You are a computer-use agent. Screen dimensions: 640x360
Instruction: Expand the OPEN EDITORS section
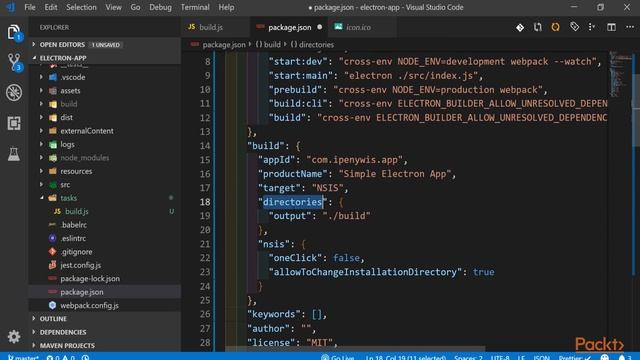34,44
